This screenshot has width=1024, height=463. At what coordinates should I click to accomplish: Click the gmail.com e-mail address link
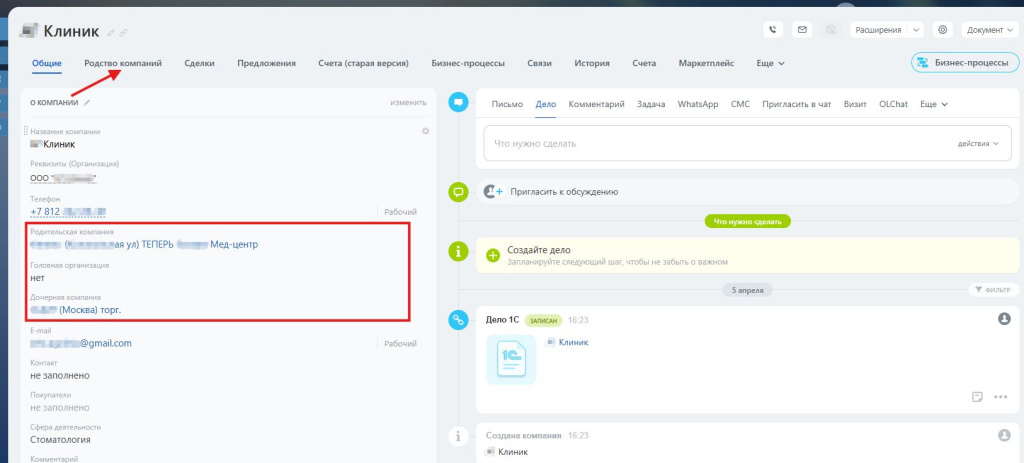click(x=81, y=343)
